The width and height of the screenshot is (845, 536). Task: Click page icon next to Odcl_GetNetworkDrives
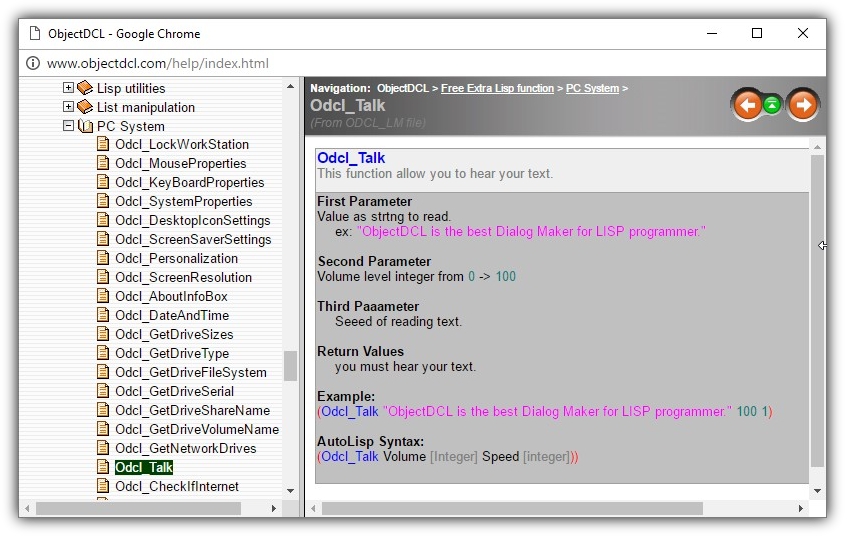coord(102,448)
